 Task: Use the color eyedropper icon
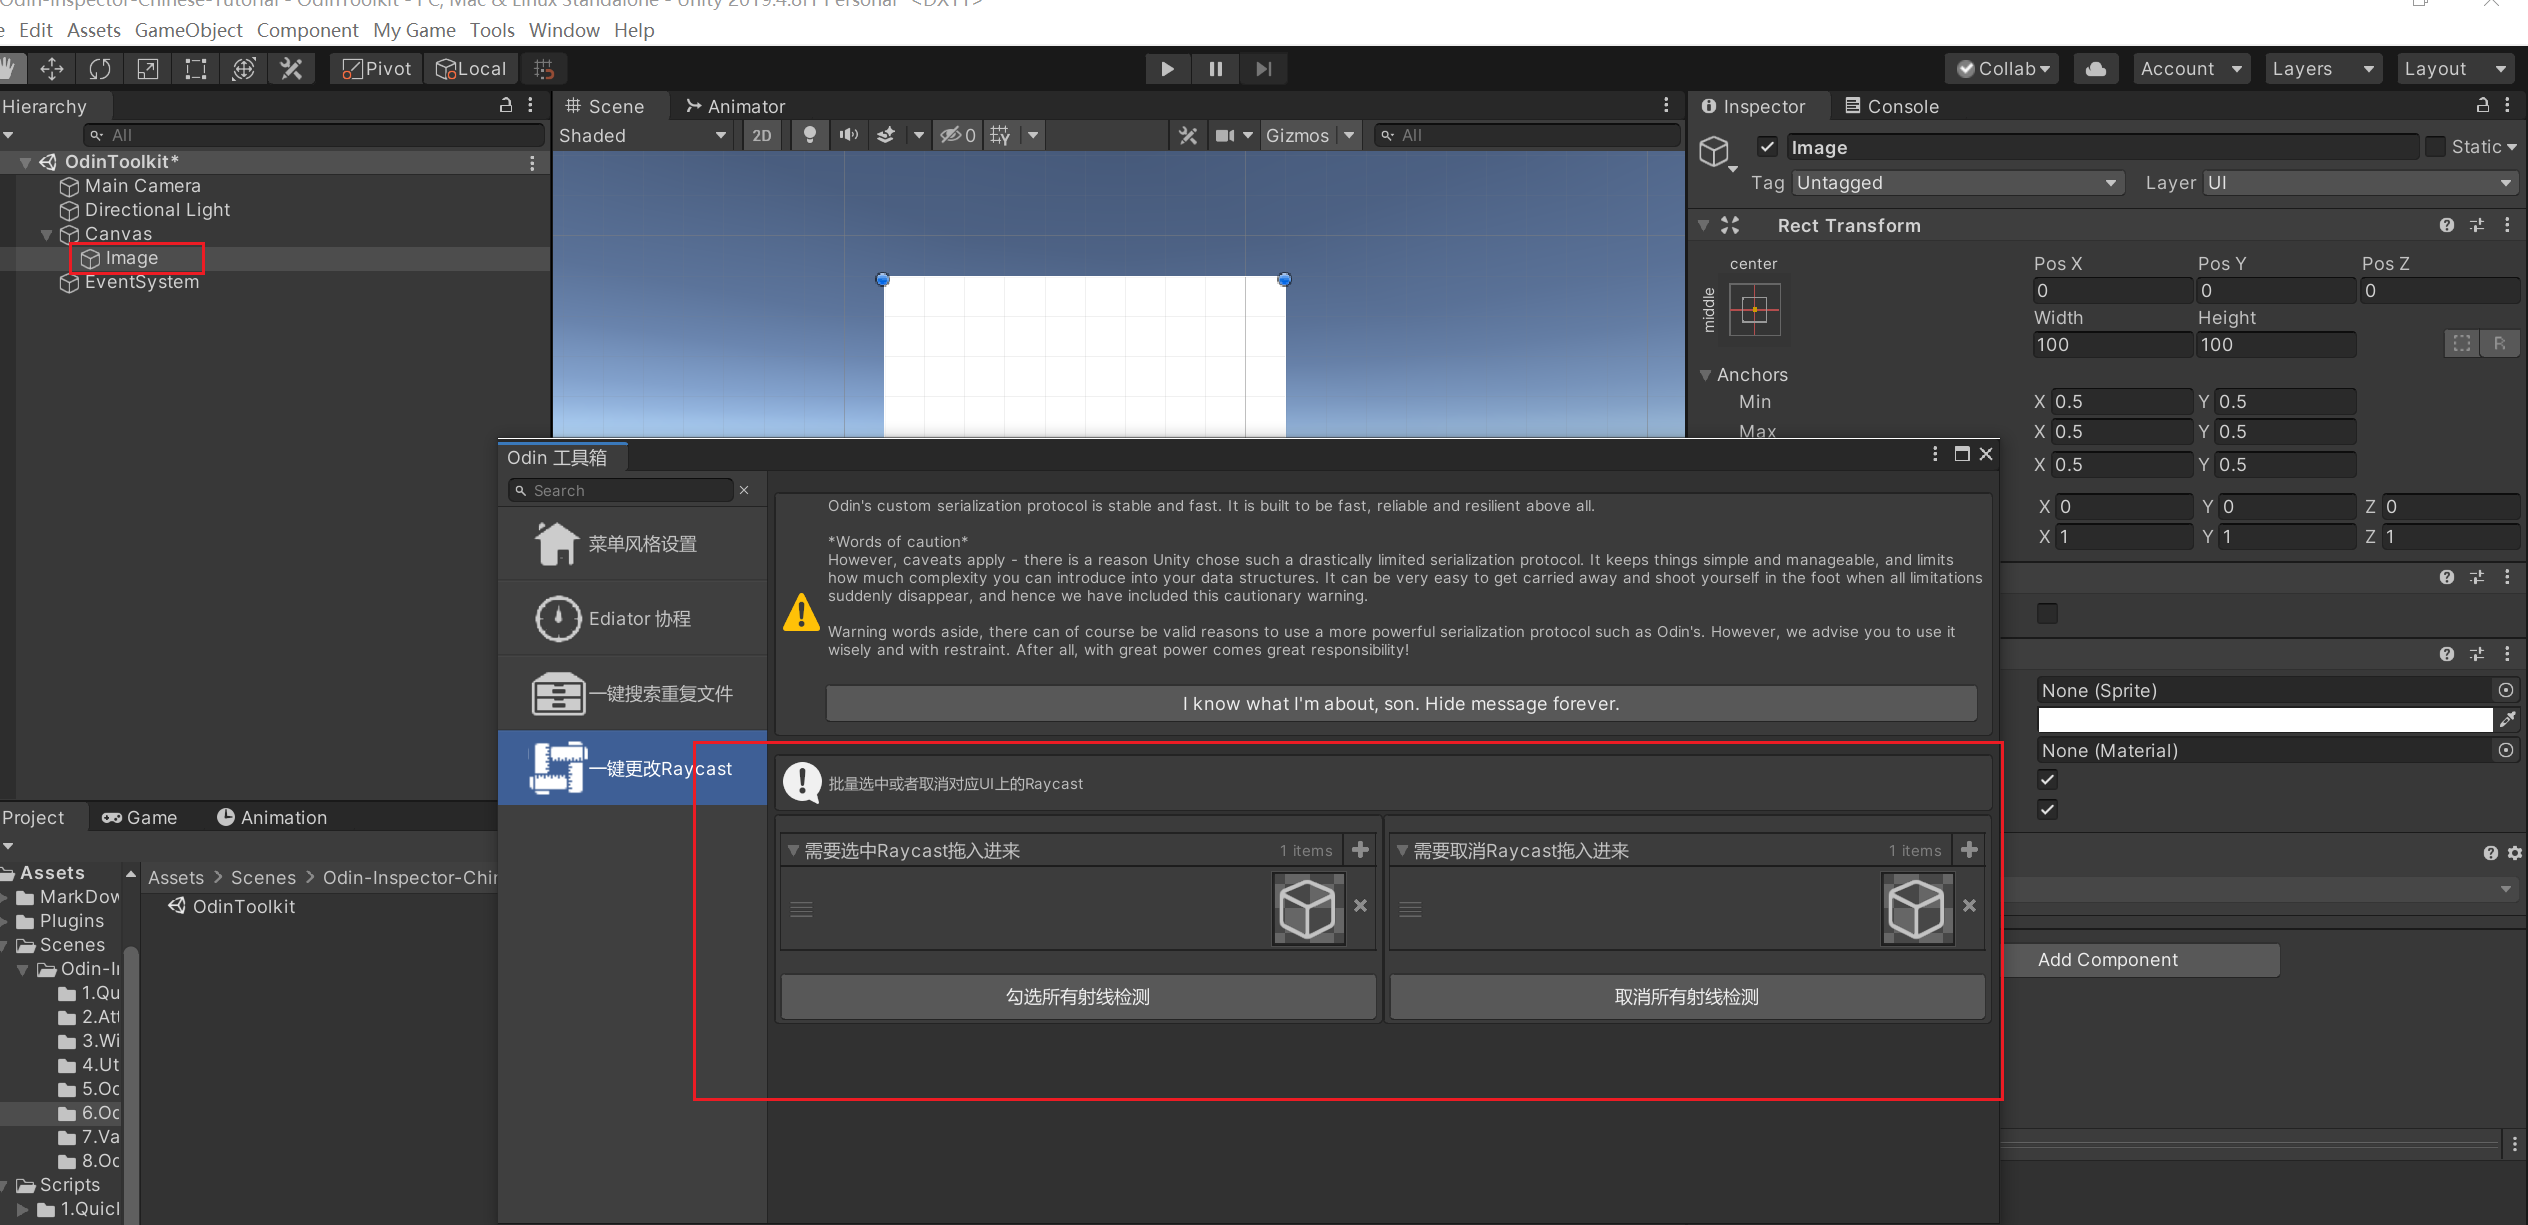pos(2507,719)
